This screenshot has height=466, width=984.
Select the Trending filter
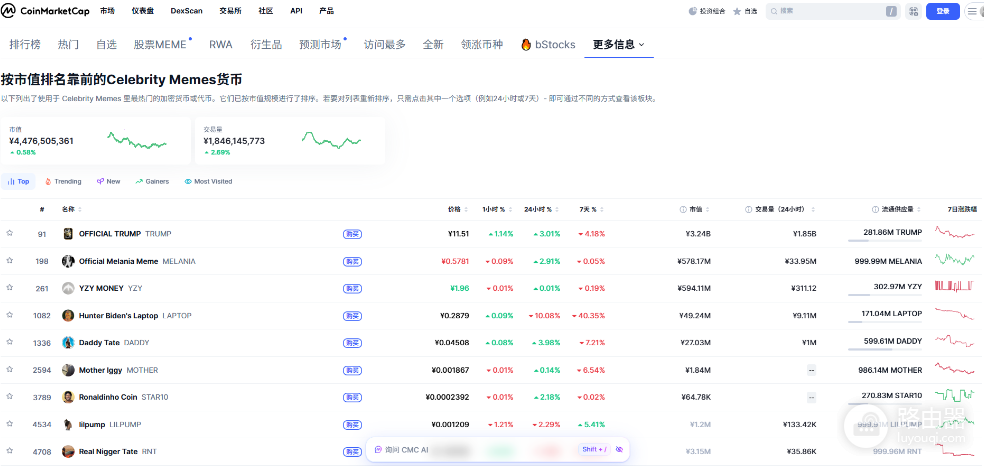(63, 181)
